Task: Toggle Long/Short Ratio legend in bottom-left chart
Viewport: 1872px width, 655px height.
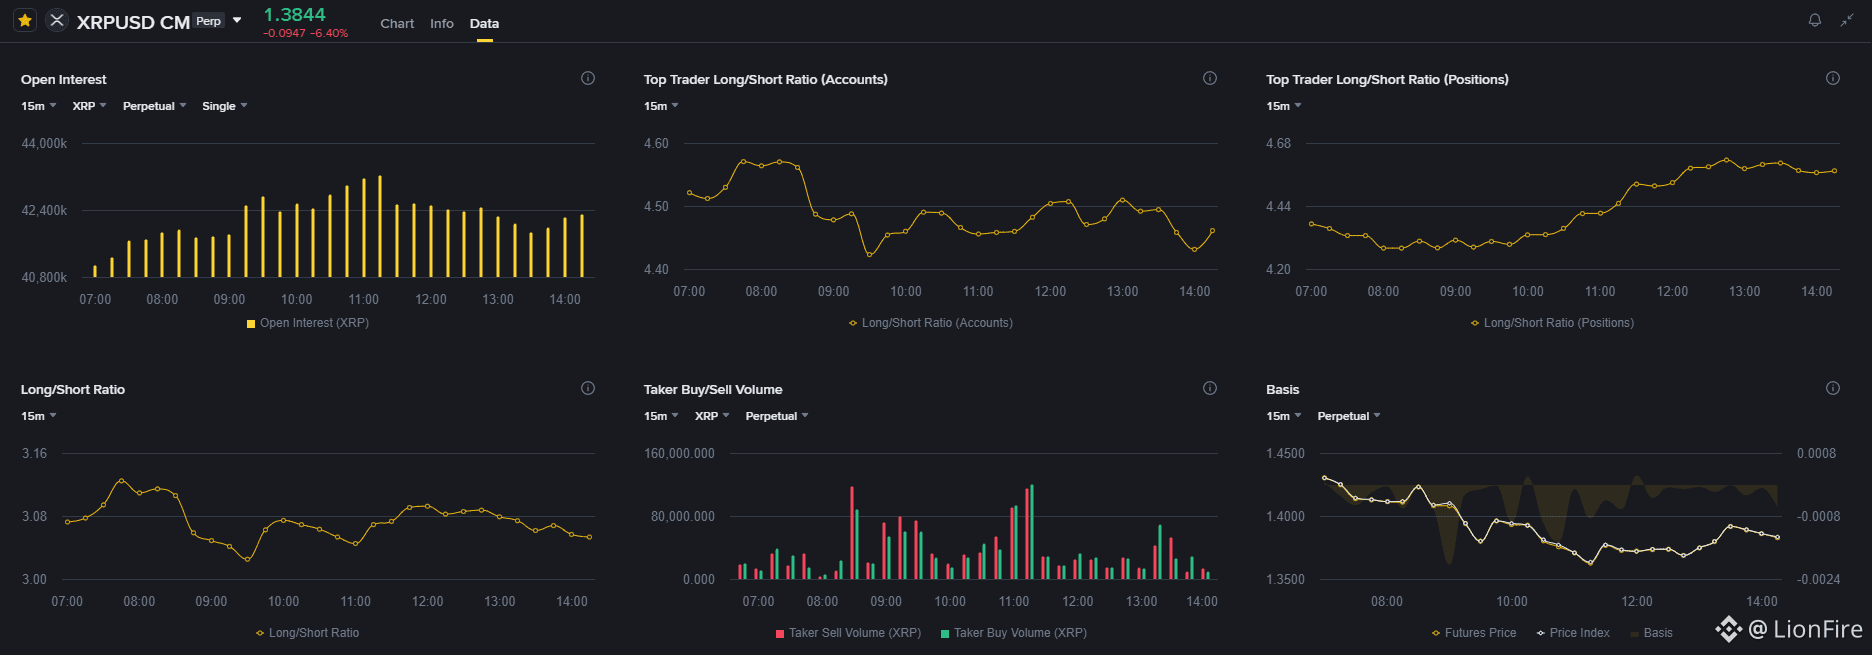Action: 307,633
